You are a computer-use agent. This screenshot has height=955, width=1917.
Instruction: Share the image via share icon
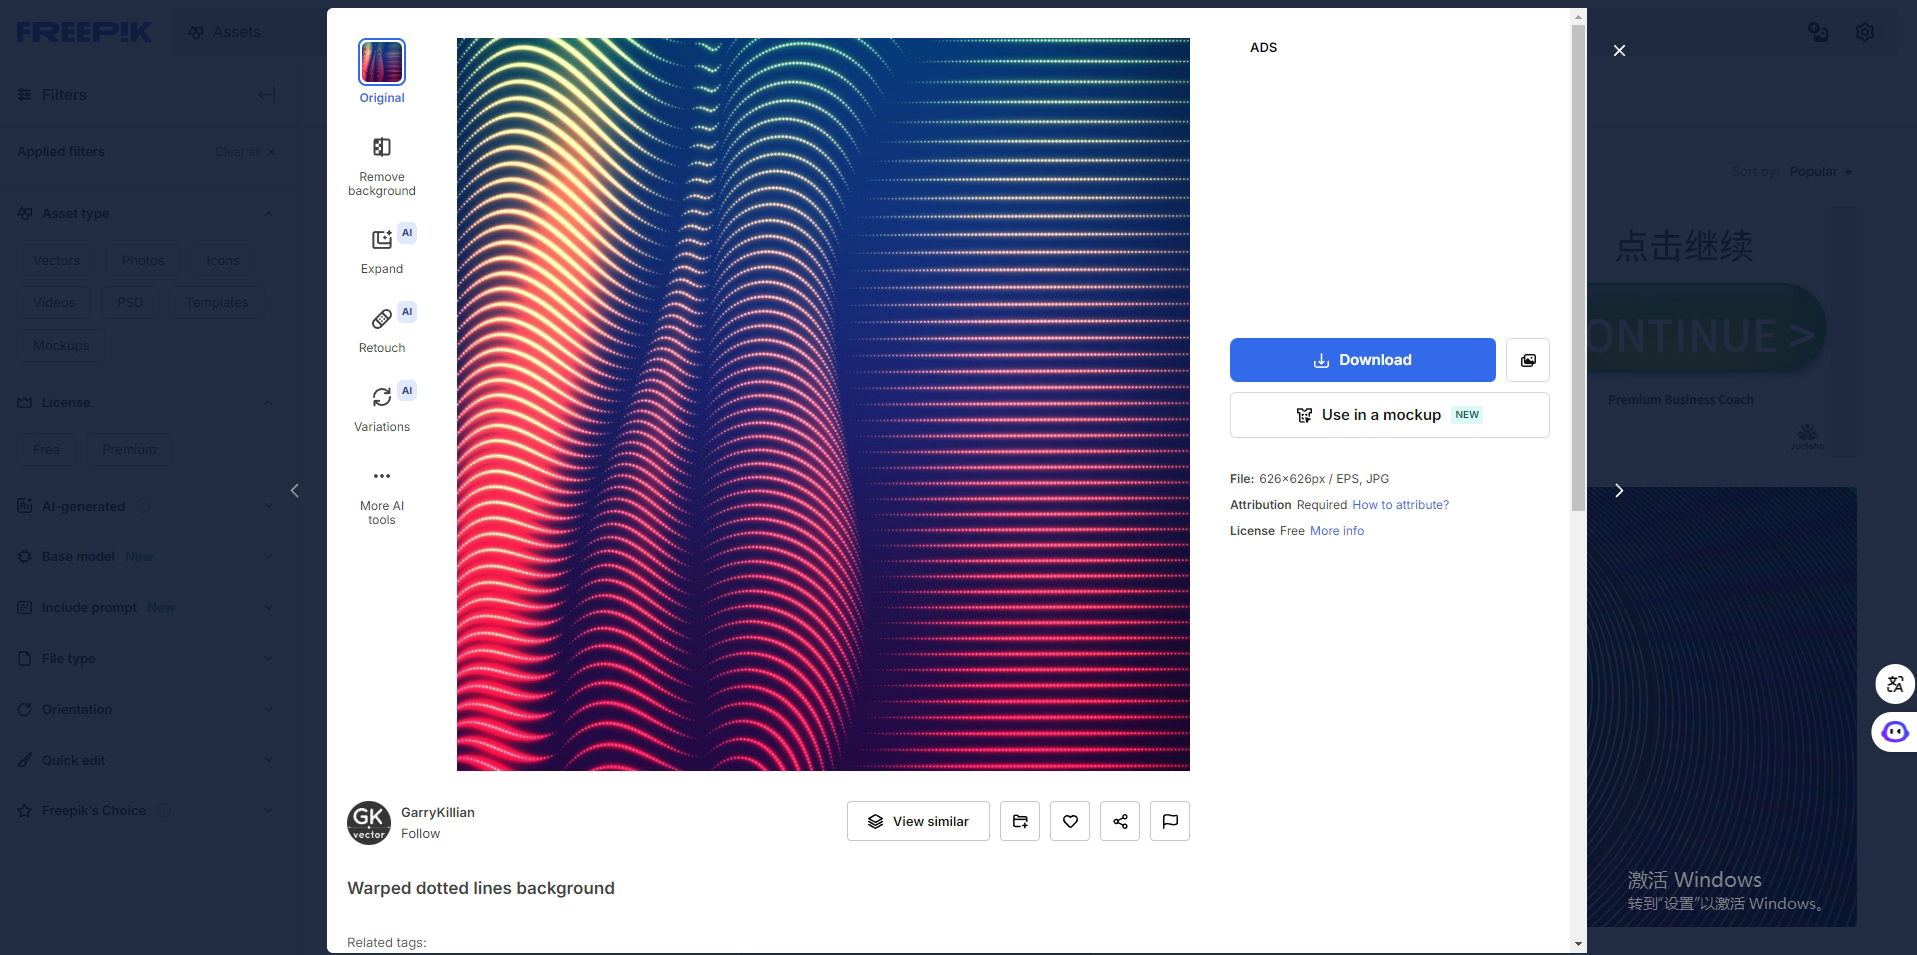[x=1120, y=821]
